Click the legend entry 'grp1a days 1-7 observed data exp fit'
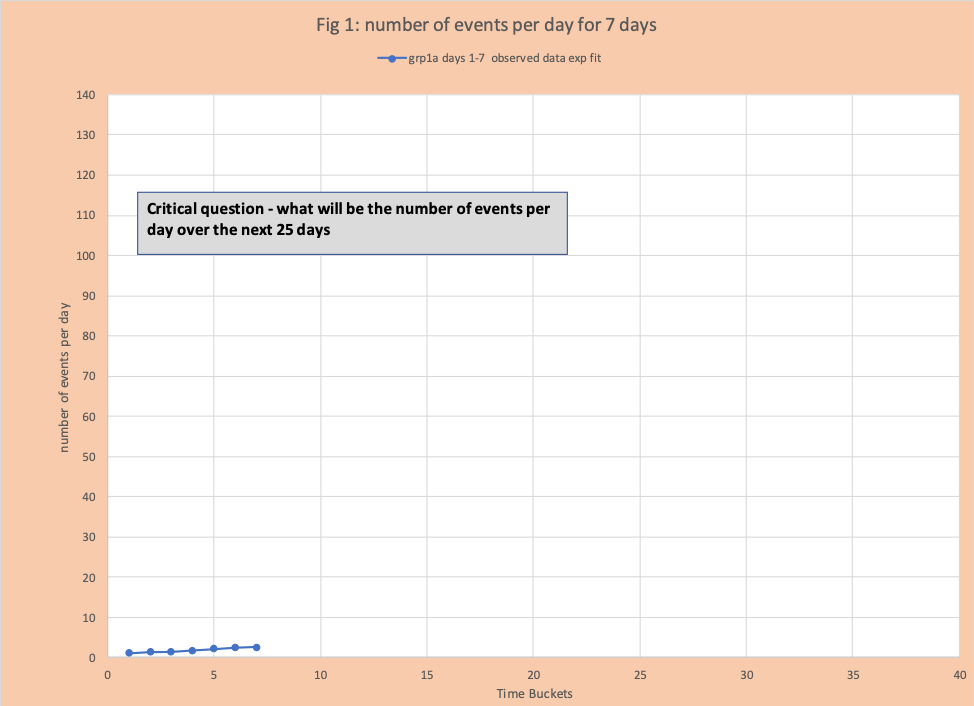The height and width of the screenshot is (706, 974). (x=489, y=58)
